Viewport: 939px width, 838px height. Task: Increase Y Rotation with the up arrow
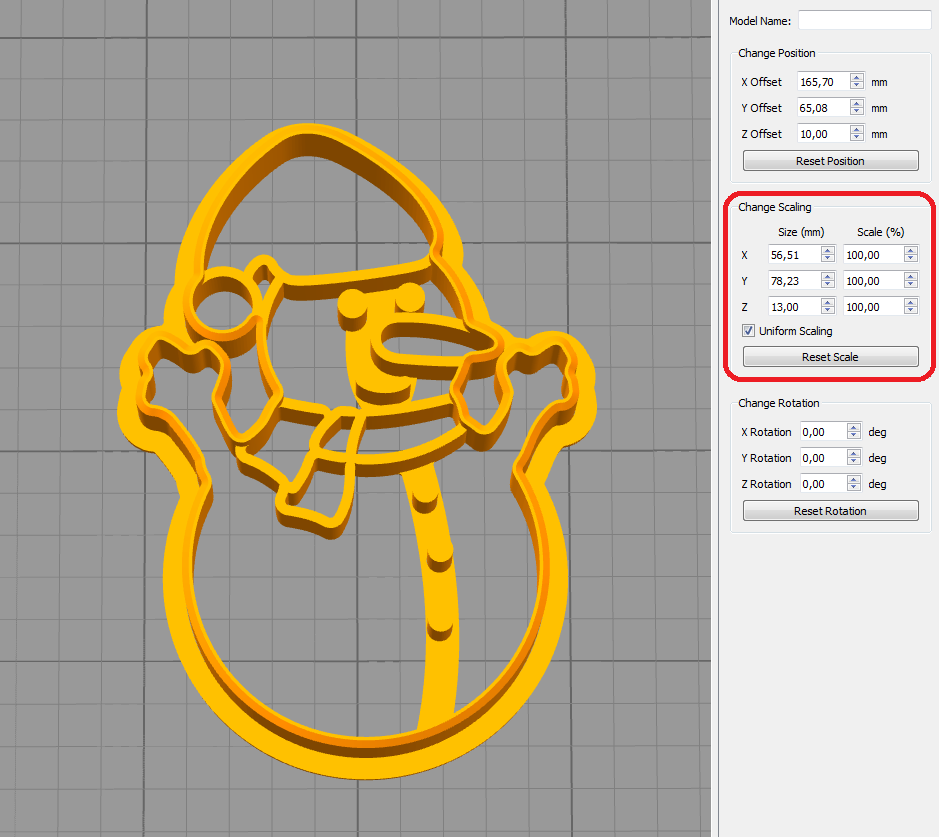(x=854, y=453)
